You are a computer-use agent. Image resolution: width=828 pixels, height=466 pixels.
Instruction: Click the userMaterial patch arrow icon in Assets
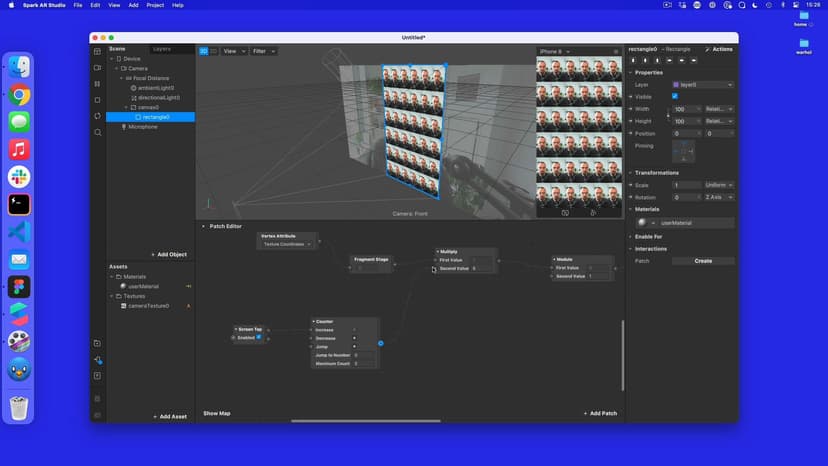[189, 286]
